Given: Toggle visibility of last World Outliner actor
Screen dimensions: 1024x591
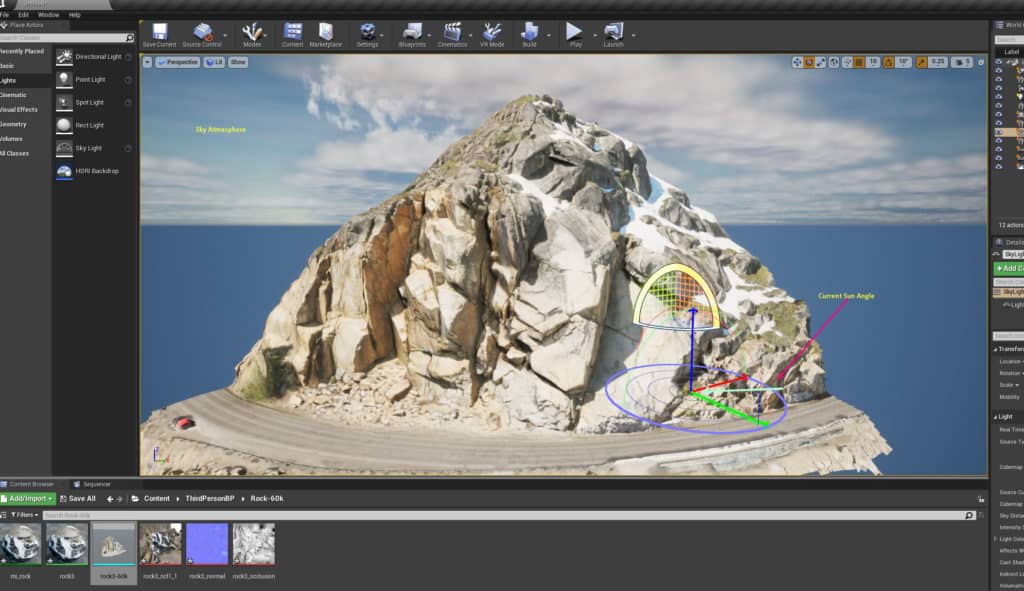Looking at the screenshot, I should pos(999,167).
